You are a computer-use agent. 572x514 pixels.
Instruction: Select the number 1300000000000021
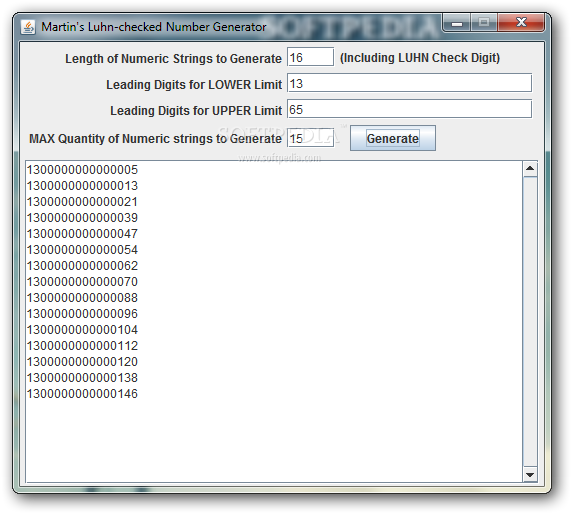point(82,202)
